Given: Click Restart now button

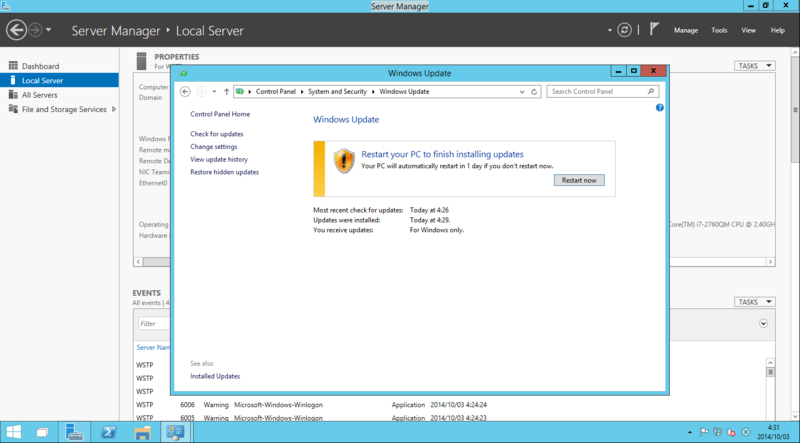Looking at the screenshot, I should click(579, 180).
